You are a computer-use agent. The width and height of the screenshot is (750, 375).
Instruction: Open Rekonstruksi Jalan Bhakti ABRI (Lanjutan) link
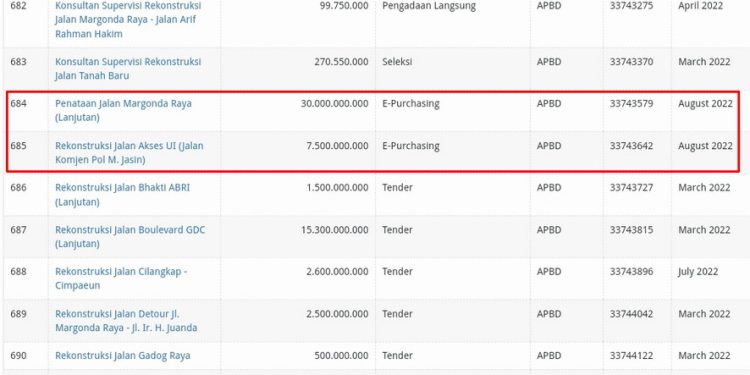[x=122, y=194]
